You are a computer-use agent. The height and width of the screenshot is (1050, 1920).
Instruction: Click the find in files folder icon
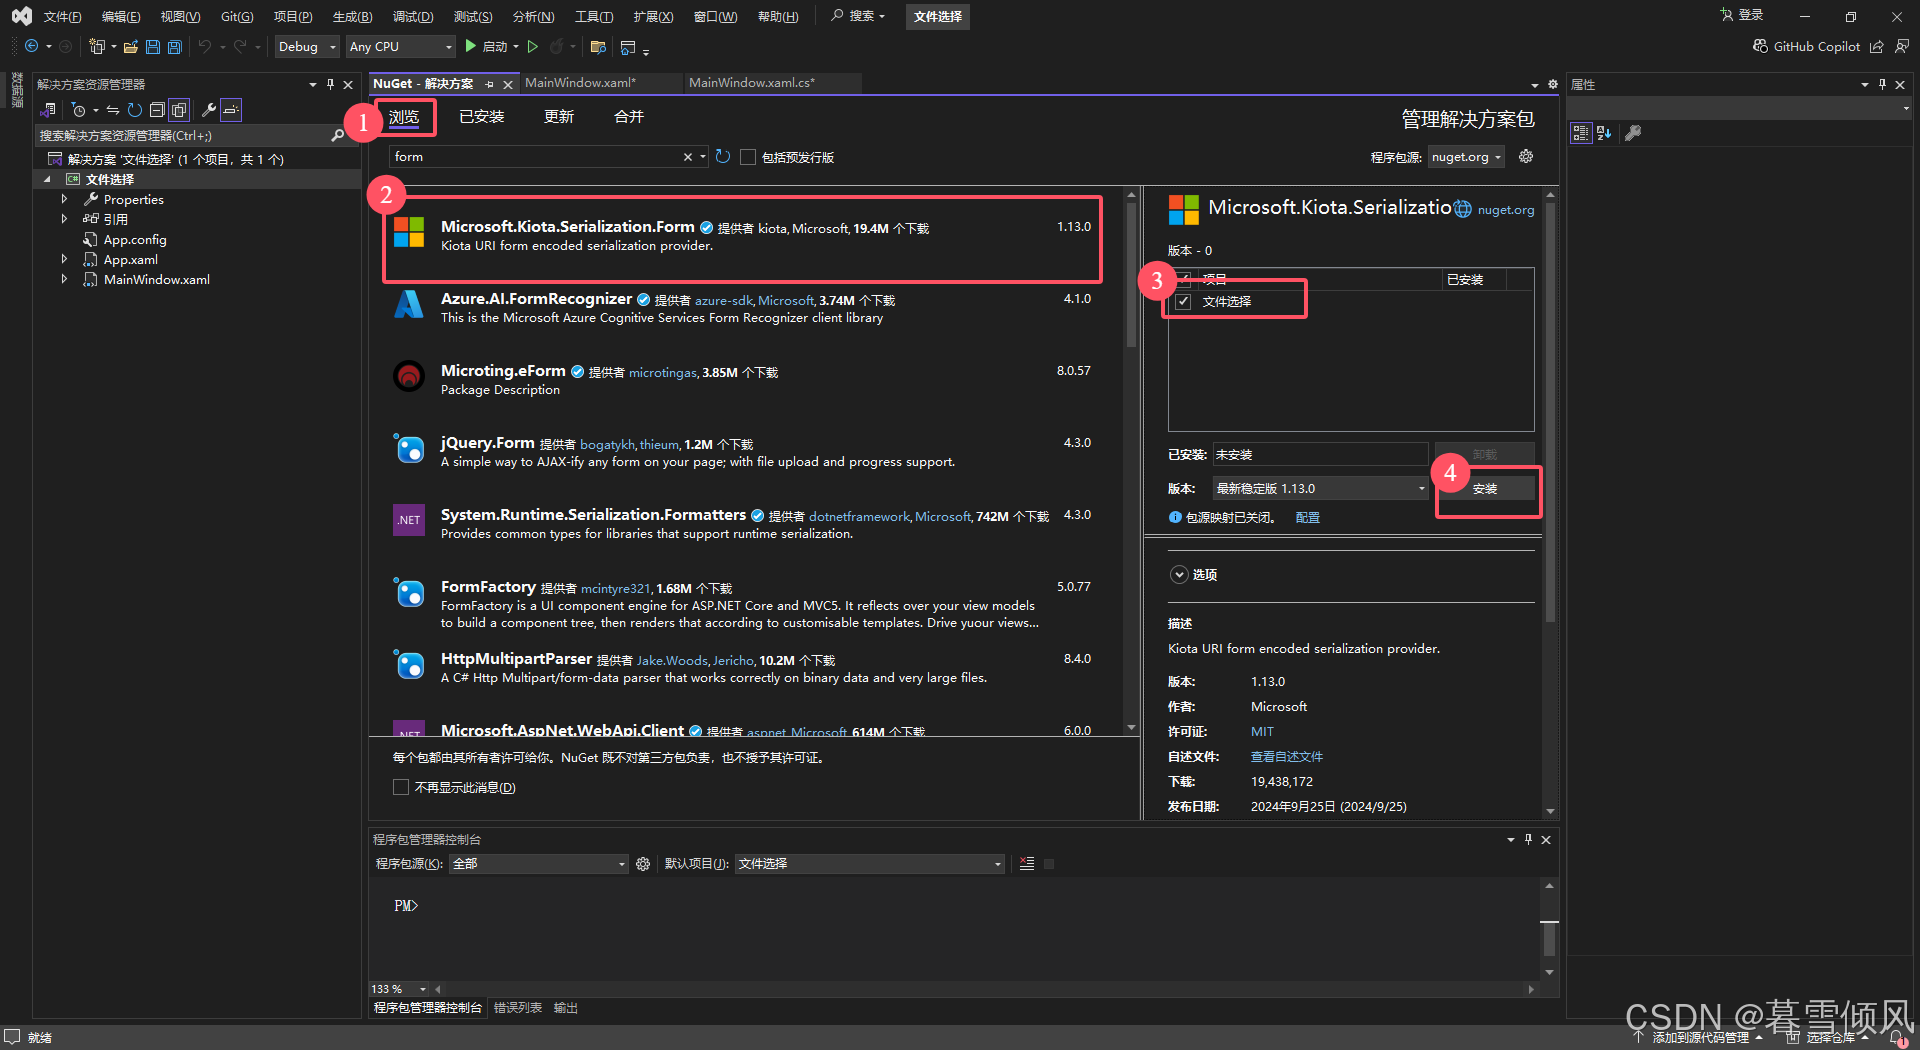coord(598,46)
